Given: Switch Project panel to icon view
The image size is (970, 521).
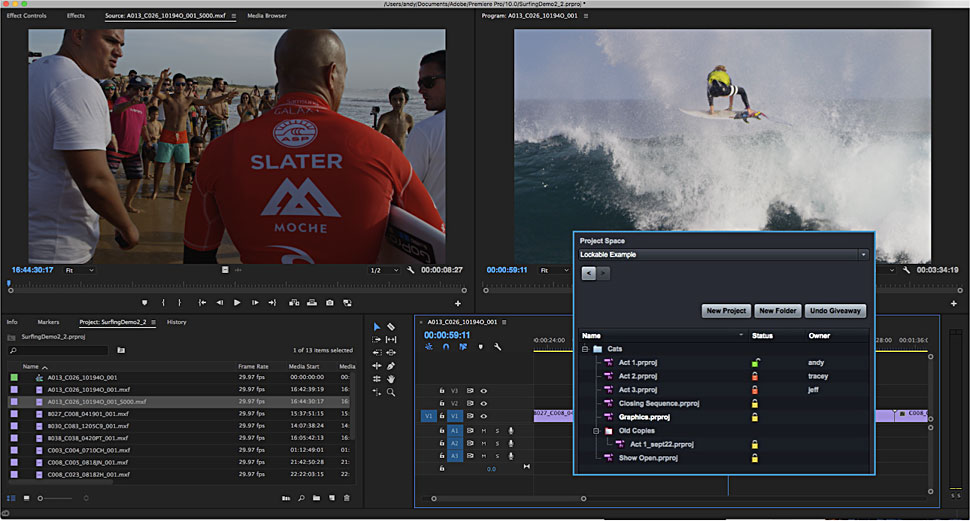Looking at the screenshot, I should tap(26, 498).
